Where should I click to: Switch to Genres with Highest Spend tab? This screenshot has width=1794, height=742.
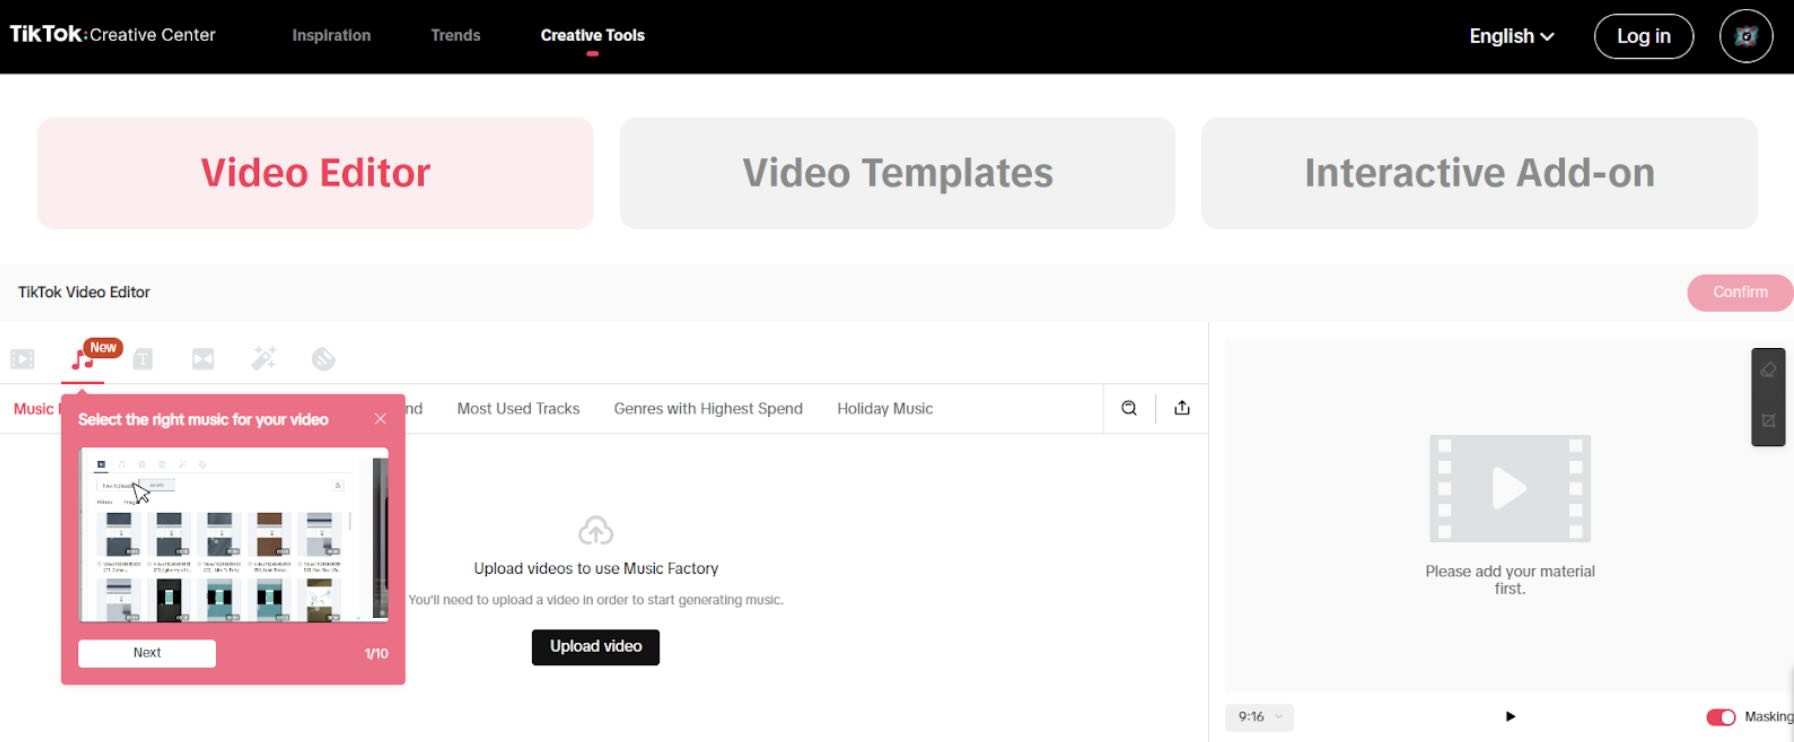708,409
